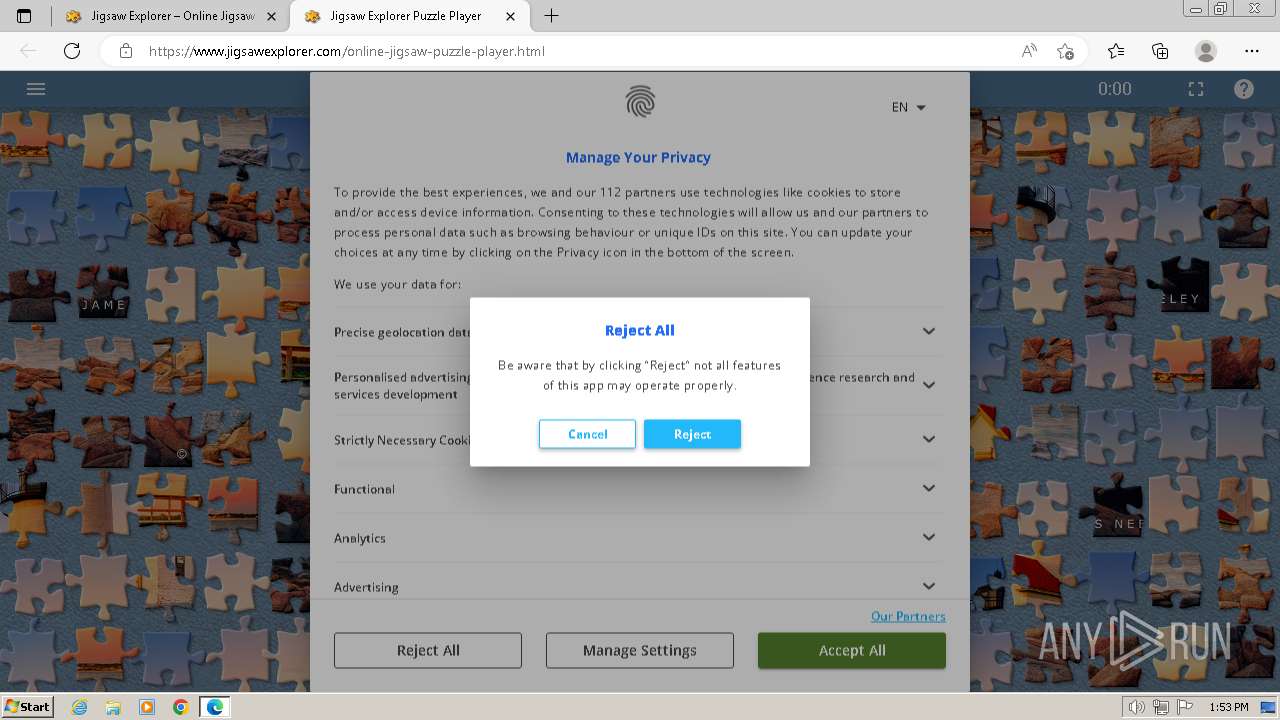This screenshot has width=1280, height=720.
Task: Open a new browser tab
Action: (x=551, y=16)
